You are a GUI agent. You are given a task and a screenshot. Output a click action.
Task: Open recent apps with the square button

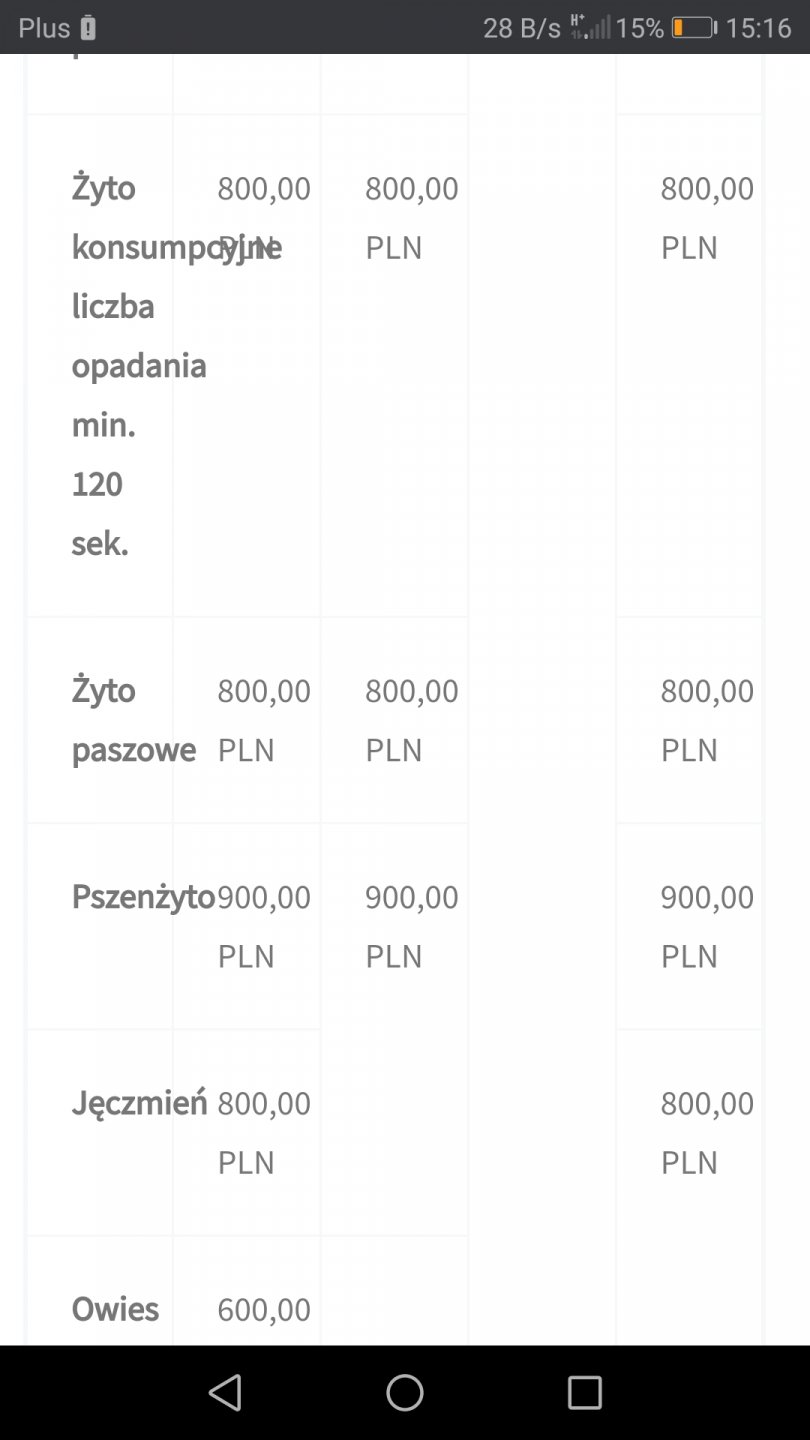click(584, 1392)
